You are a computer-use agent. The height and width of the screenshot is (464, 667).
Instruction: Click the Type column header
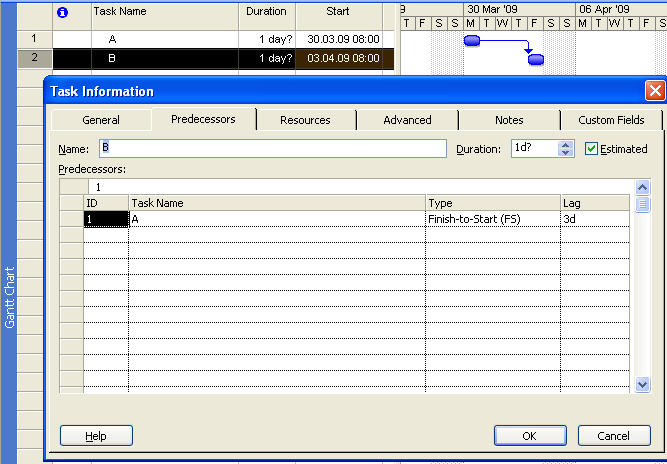coord(493,203)
